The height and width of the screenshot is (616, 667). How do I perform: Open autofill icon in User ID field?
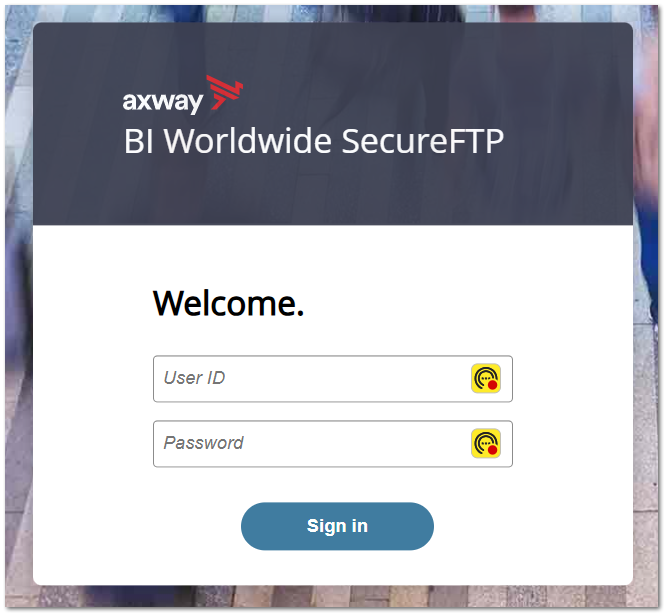click(x=486, y=379)
